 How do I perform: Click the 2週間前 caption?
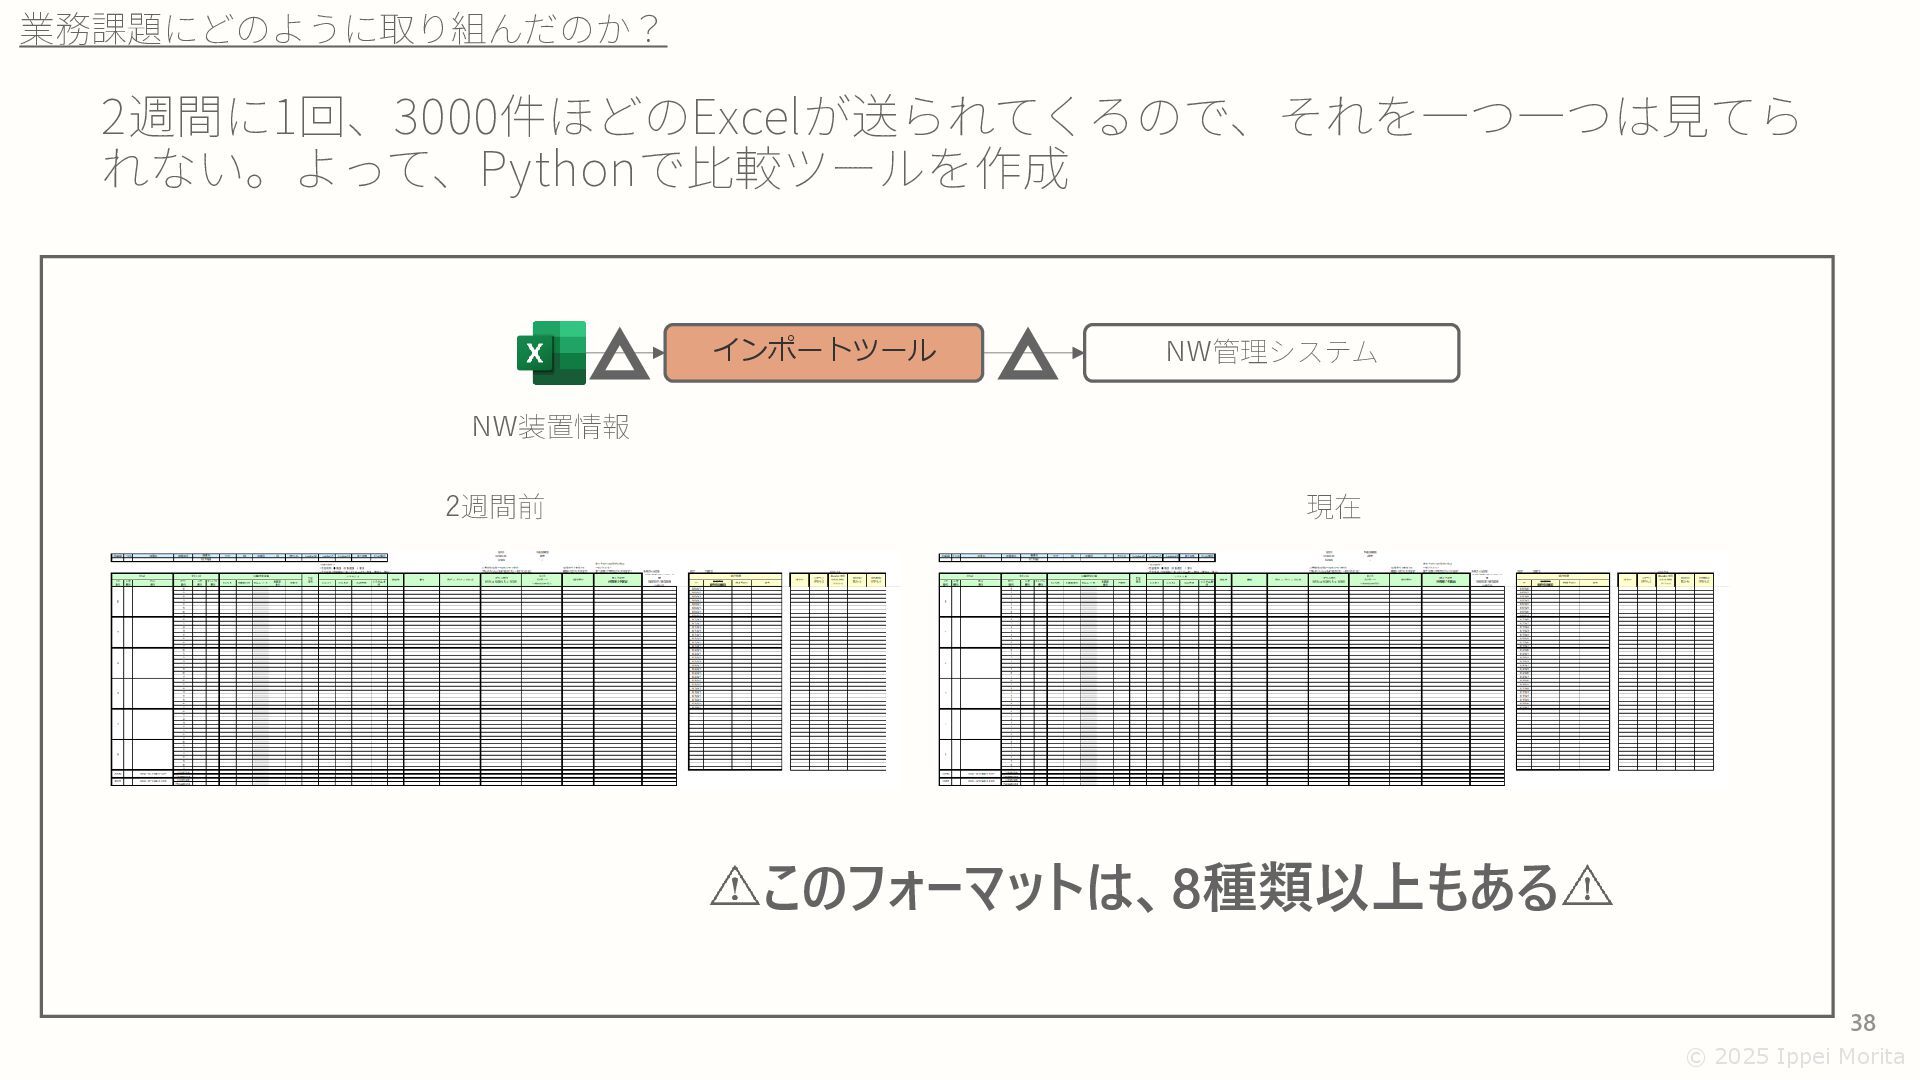[x=494, y=507]
